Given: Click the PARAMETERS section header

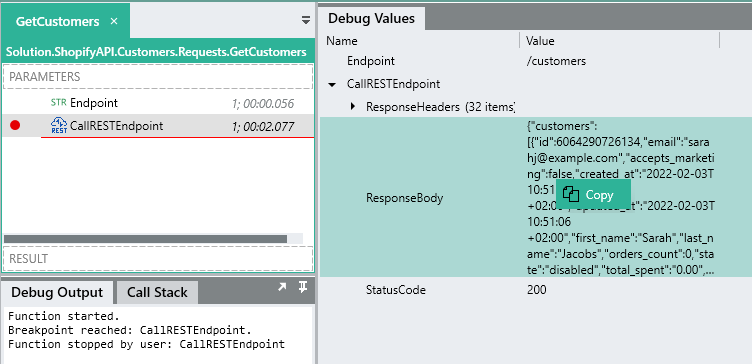Looking at the screenshot, I should (x=158, y=77).
